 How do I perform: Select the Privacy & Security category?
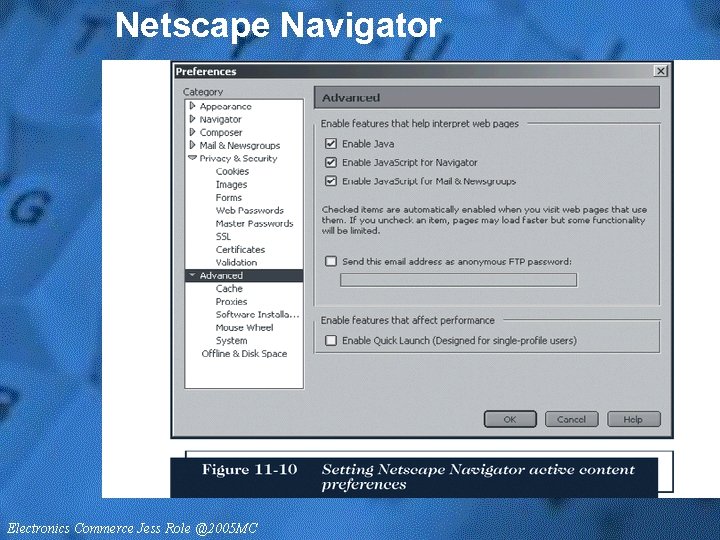[238, 158]
